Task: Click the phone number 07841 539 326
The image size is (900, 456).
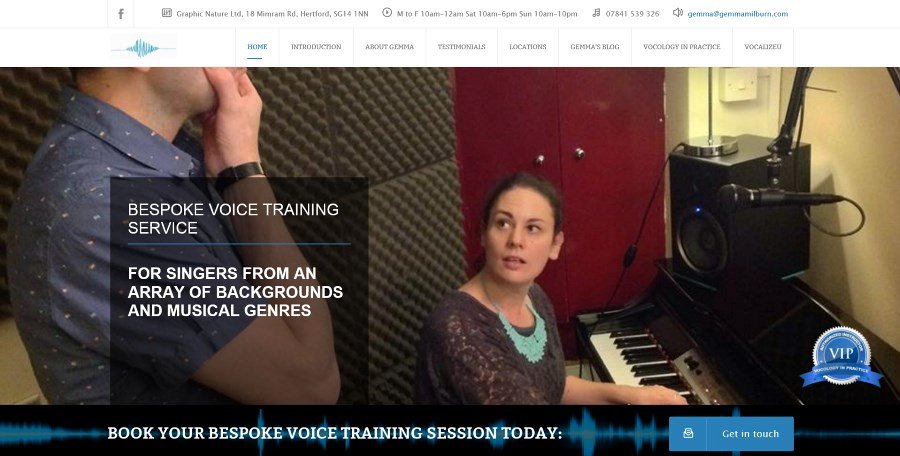Action: coord(633,14)
